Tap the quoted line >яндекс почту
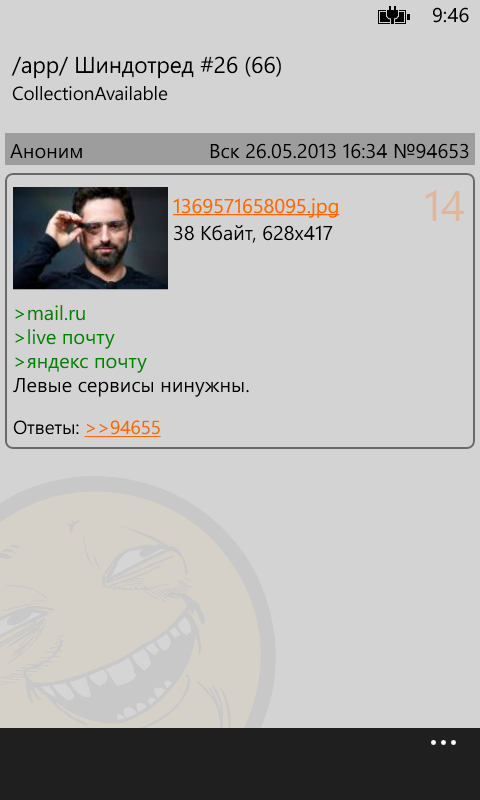This screenshot has width=480, height=800. (80, 362)
